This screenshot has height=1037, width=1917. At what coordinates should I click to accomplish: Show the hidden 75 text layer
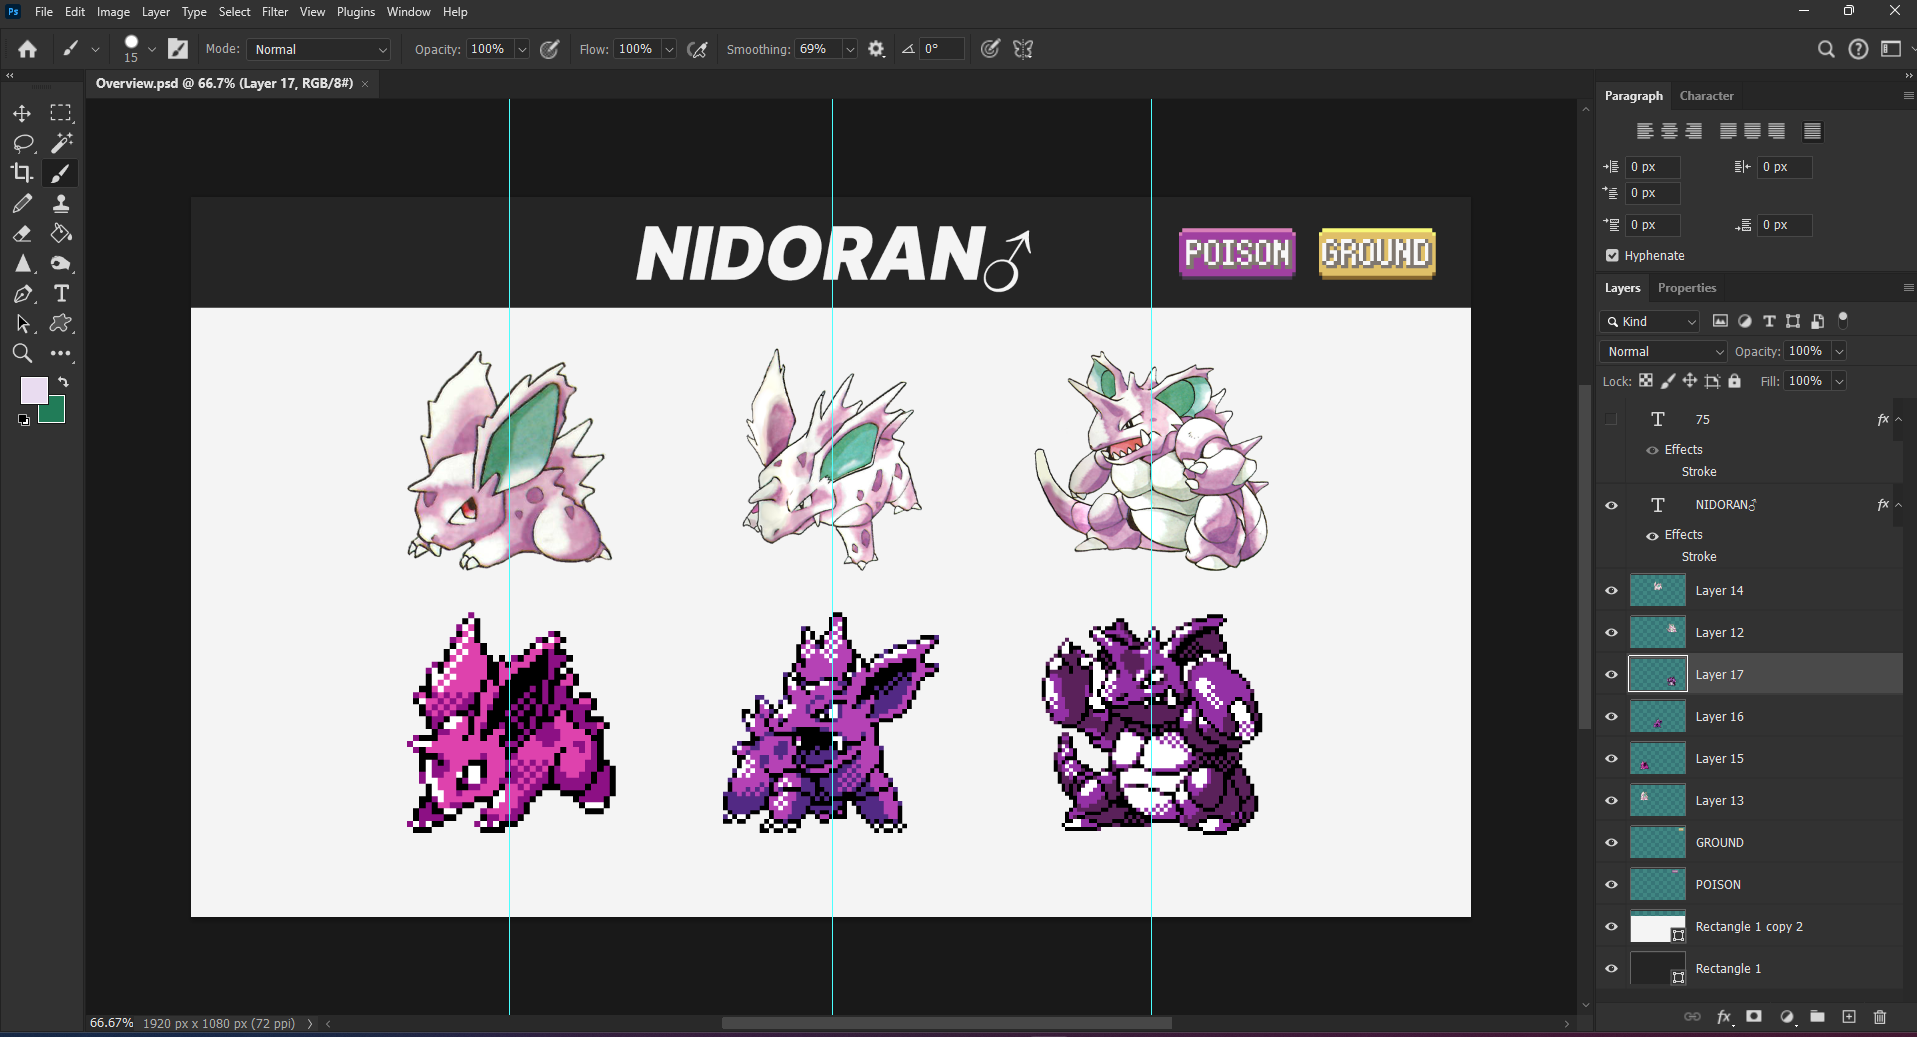point(1611,420)
